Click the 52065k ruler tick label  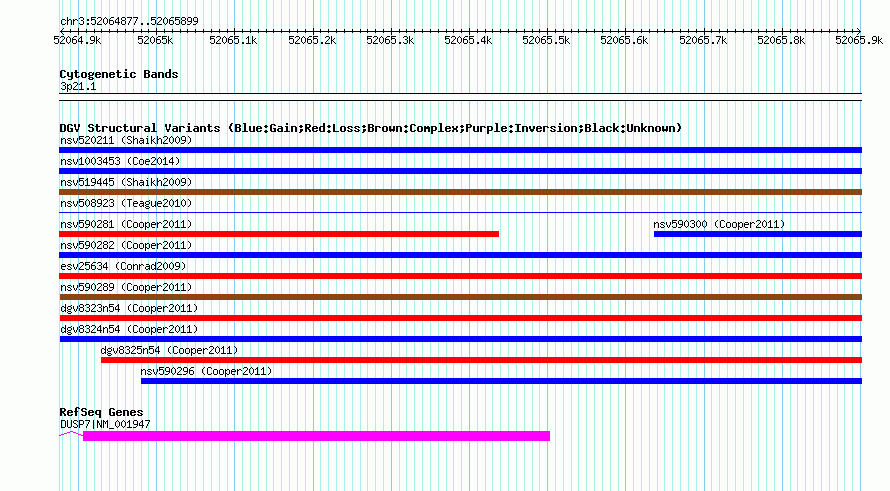coord(155,40)
